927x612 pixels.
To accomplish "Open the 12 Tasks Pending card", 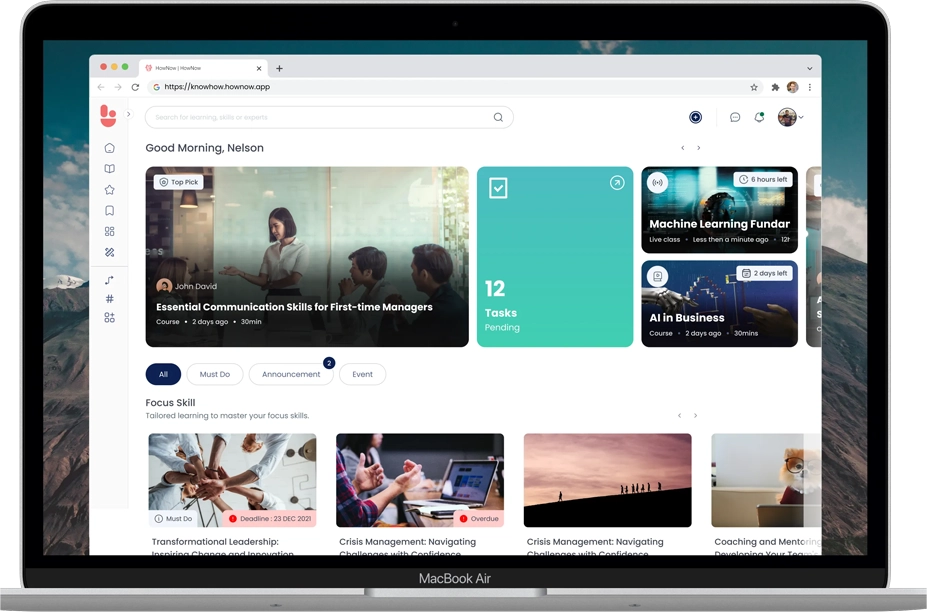I will [555, 257].
